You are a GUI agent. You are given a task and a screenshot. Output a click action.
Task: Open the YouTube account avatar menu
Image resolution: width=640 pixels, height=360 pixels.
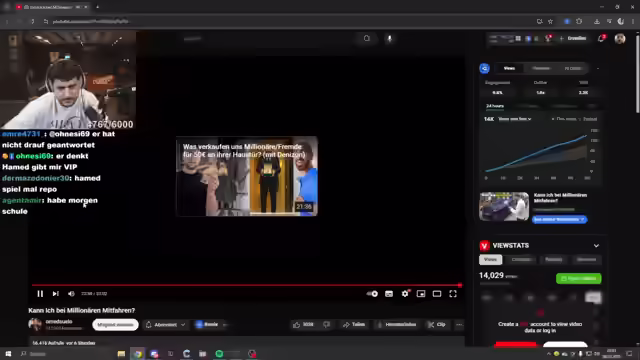pos(620,38)
